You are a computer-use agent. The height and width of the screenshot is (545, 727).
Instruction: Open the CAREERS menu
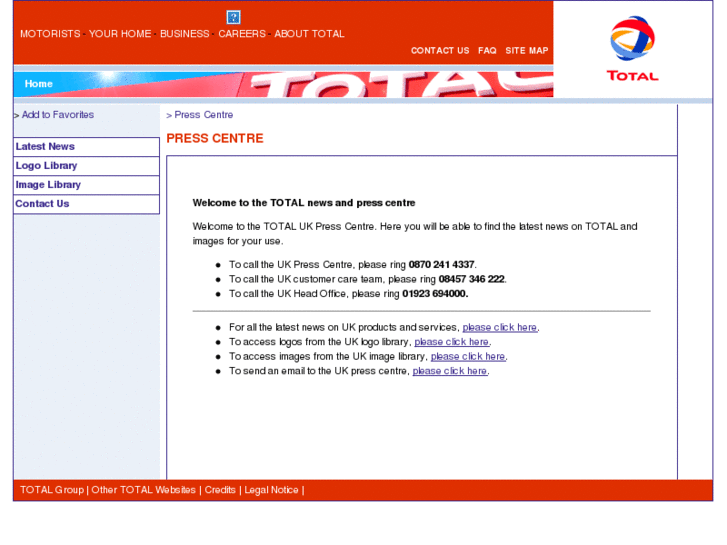pyautogui.click(x=242, y=34)
